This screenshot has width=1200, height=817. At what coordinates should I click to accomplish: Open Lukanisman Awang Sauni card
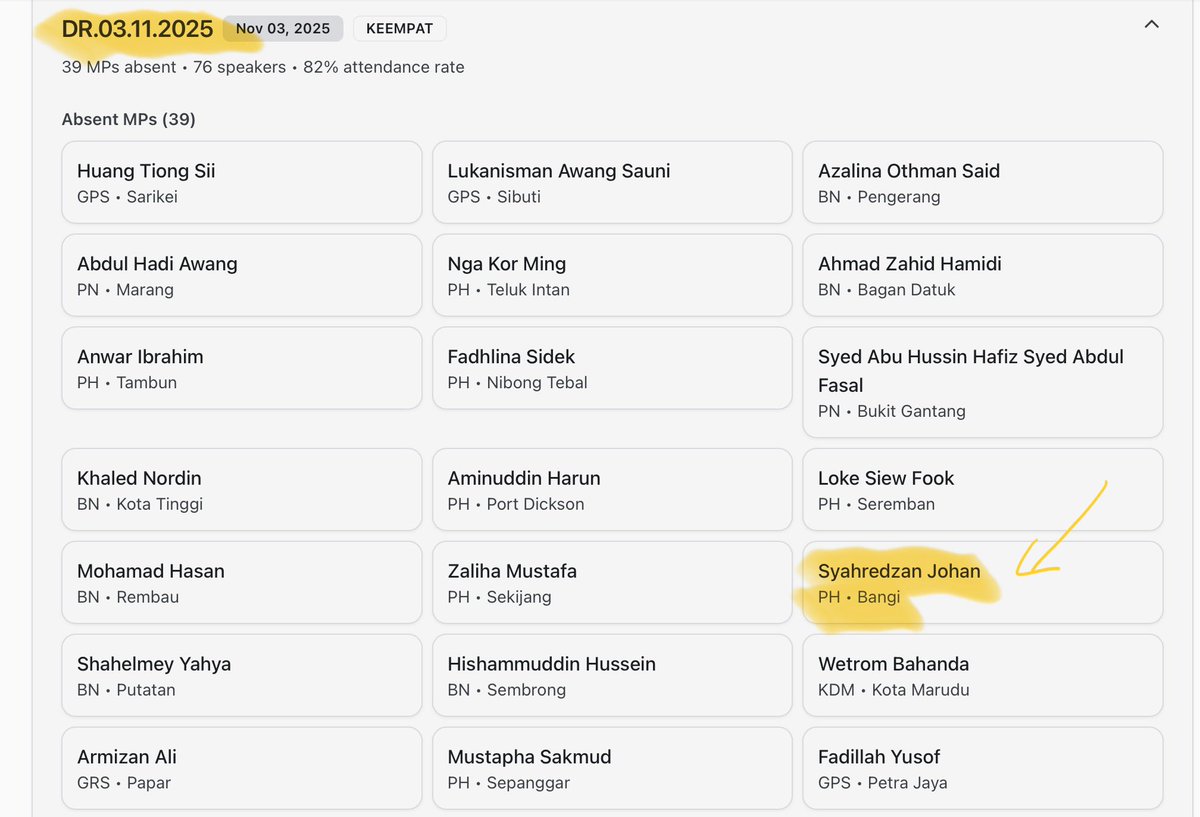point(612,182)
